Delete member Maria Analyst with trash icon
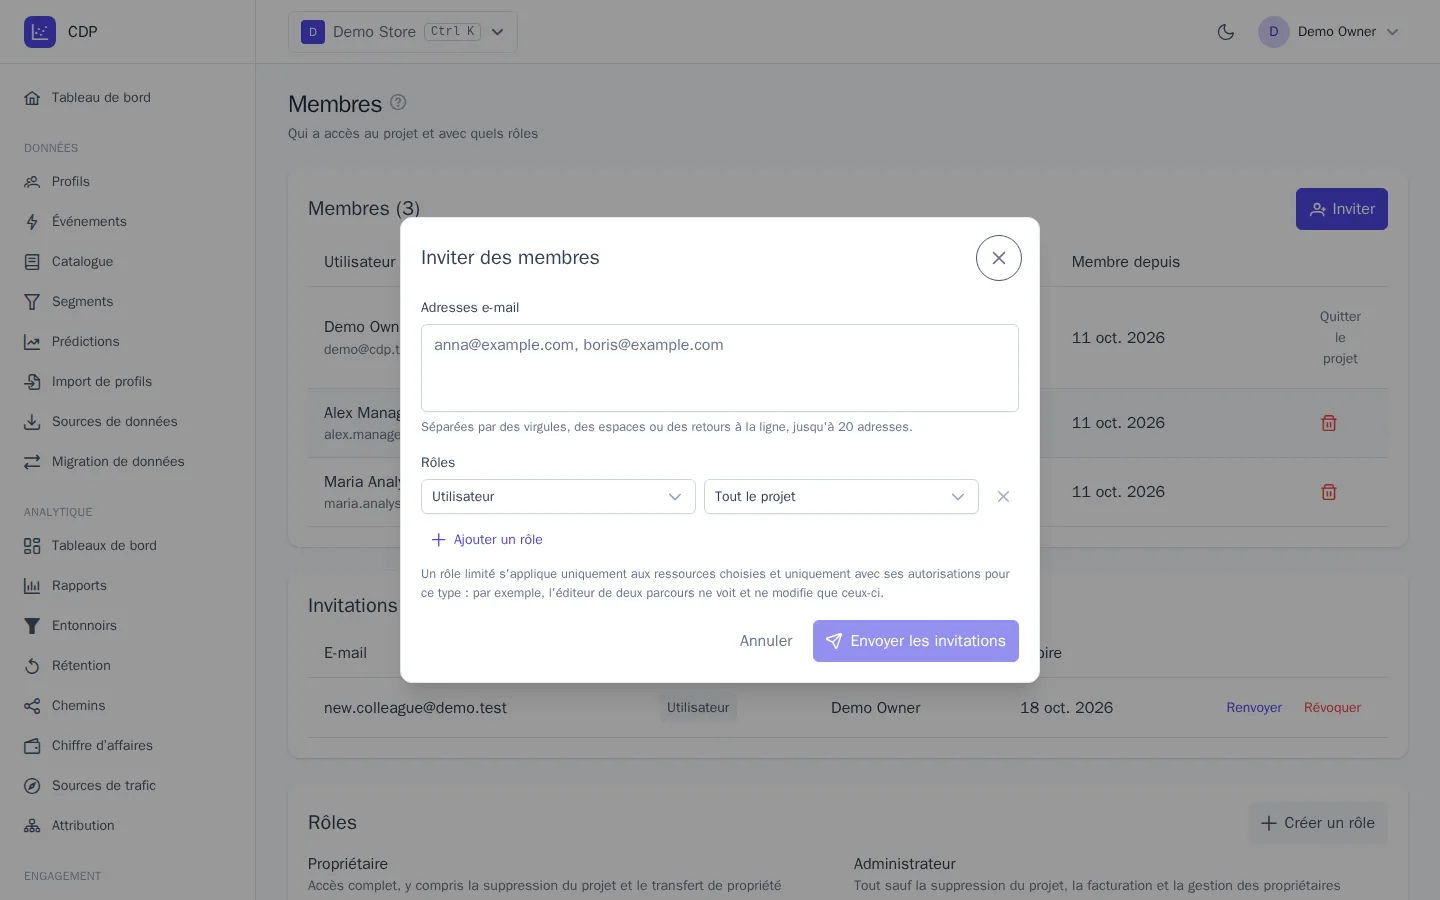The width and height of the screenshot is (1440, 900). coord(1329,492)
